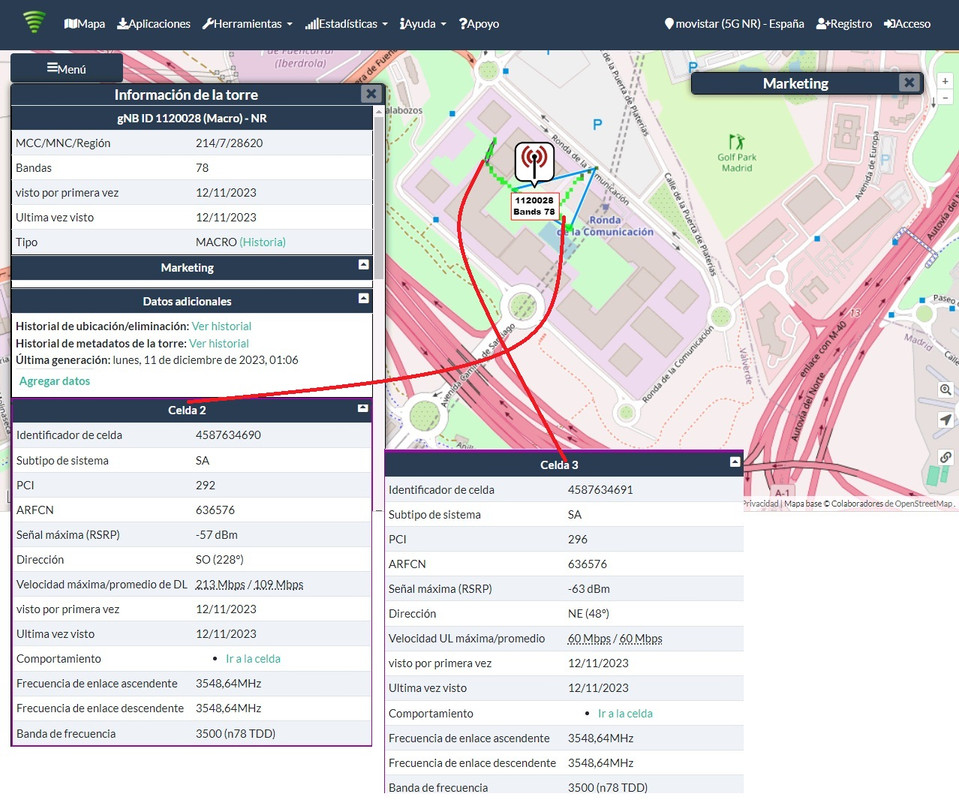Collapse the Marketing section in tower panel
959x800 pixels.
coord(363,264)
